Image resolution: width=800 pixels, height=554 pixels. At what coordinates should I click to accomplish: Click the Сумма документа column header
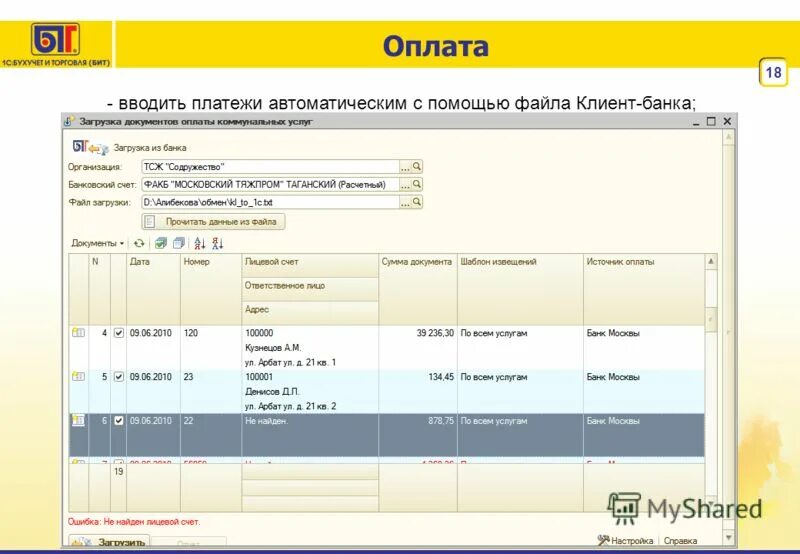418,289
